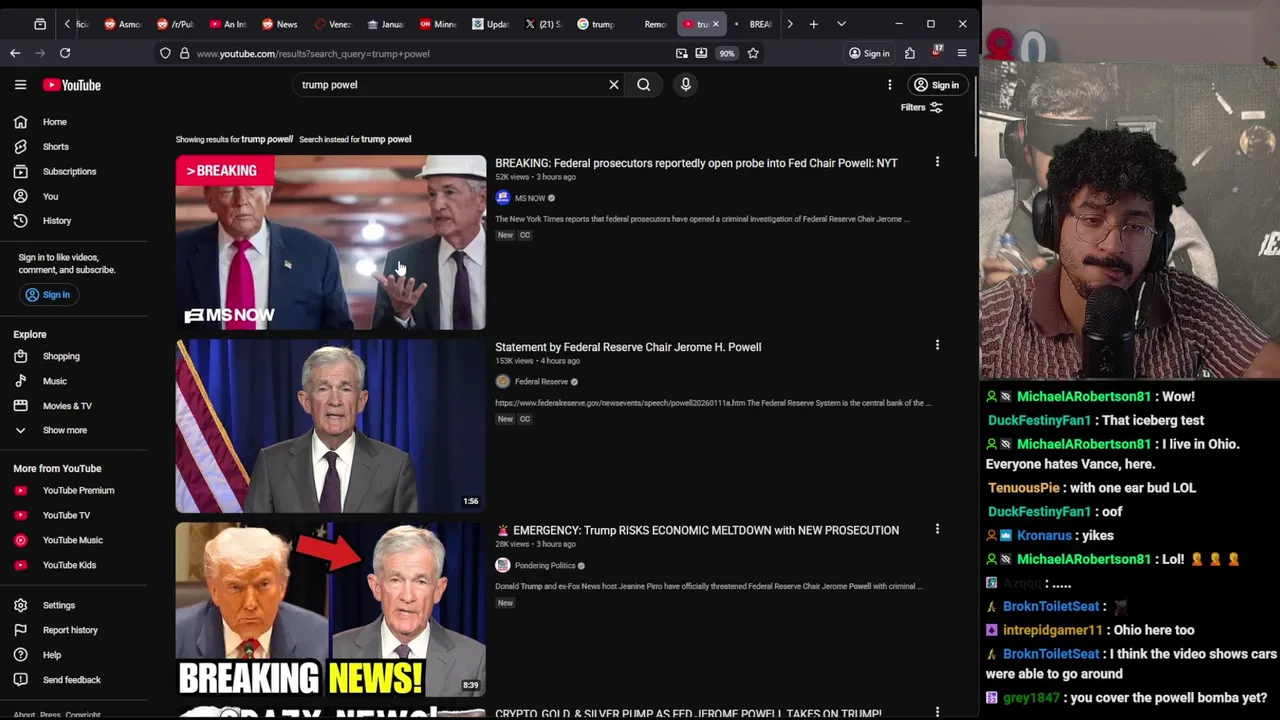Open more options for the Federal Reserve video
The width and height of the screenshot is (1280, 720).
click(937, 345)
